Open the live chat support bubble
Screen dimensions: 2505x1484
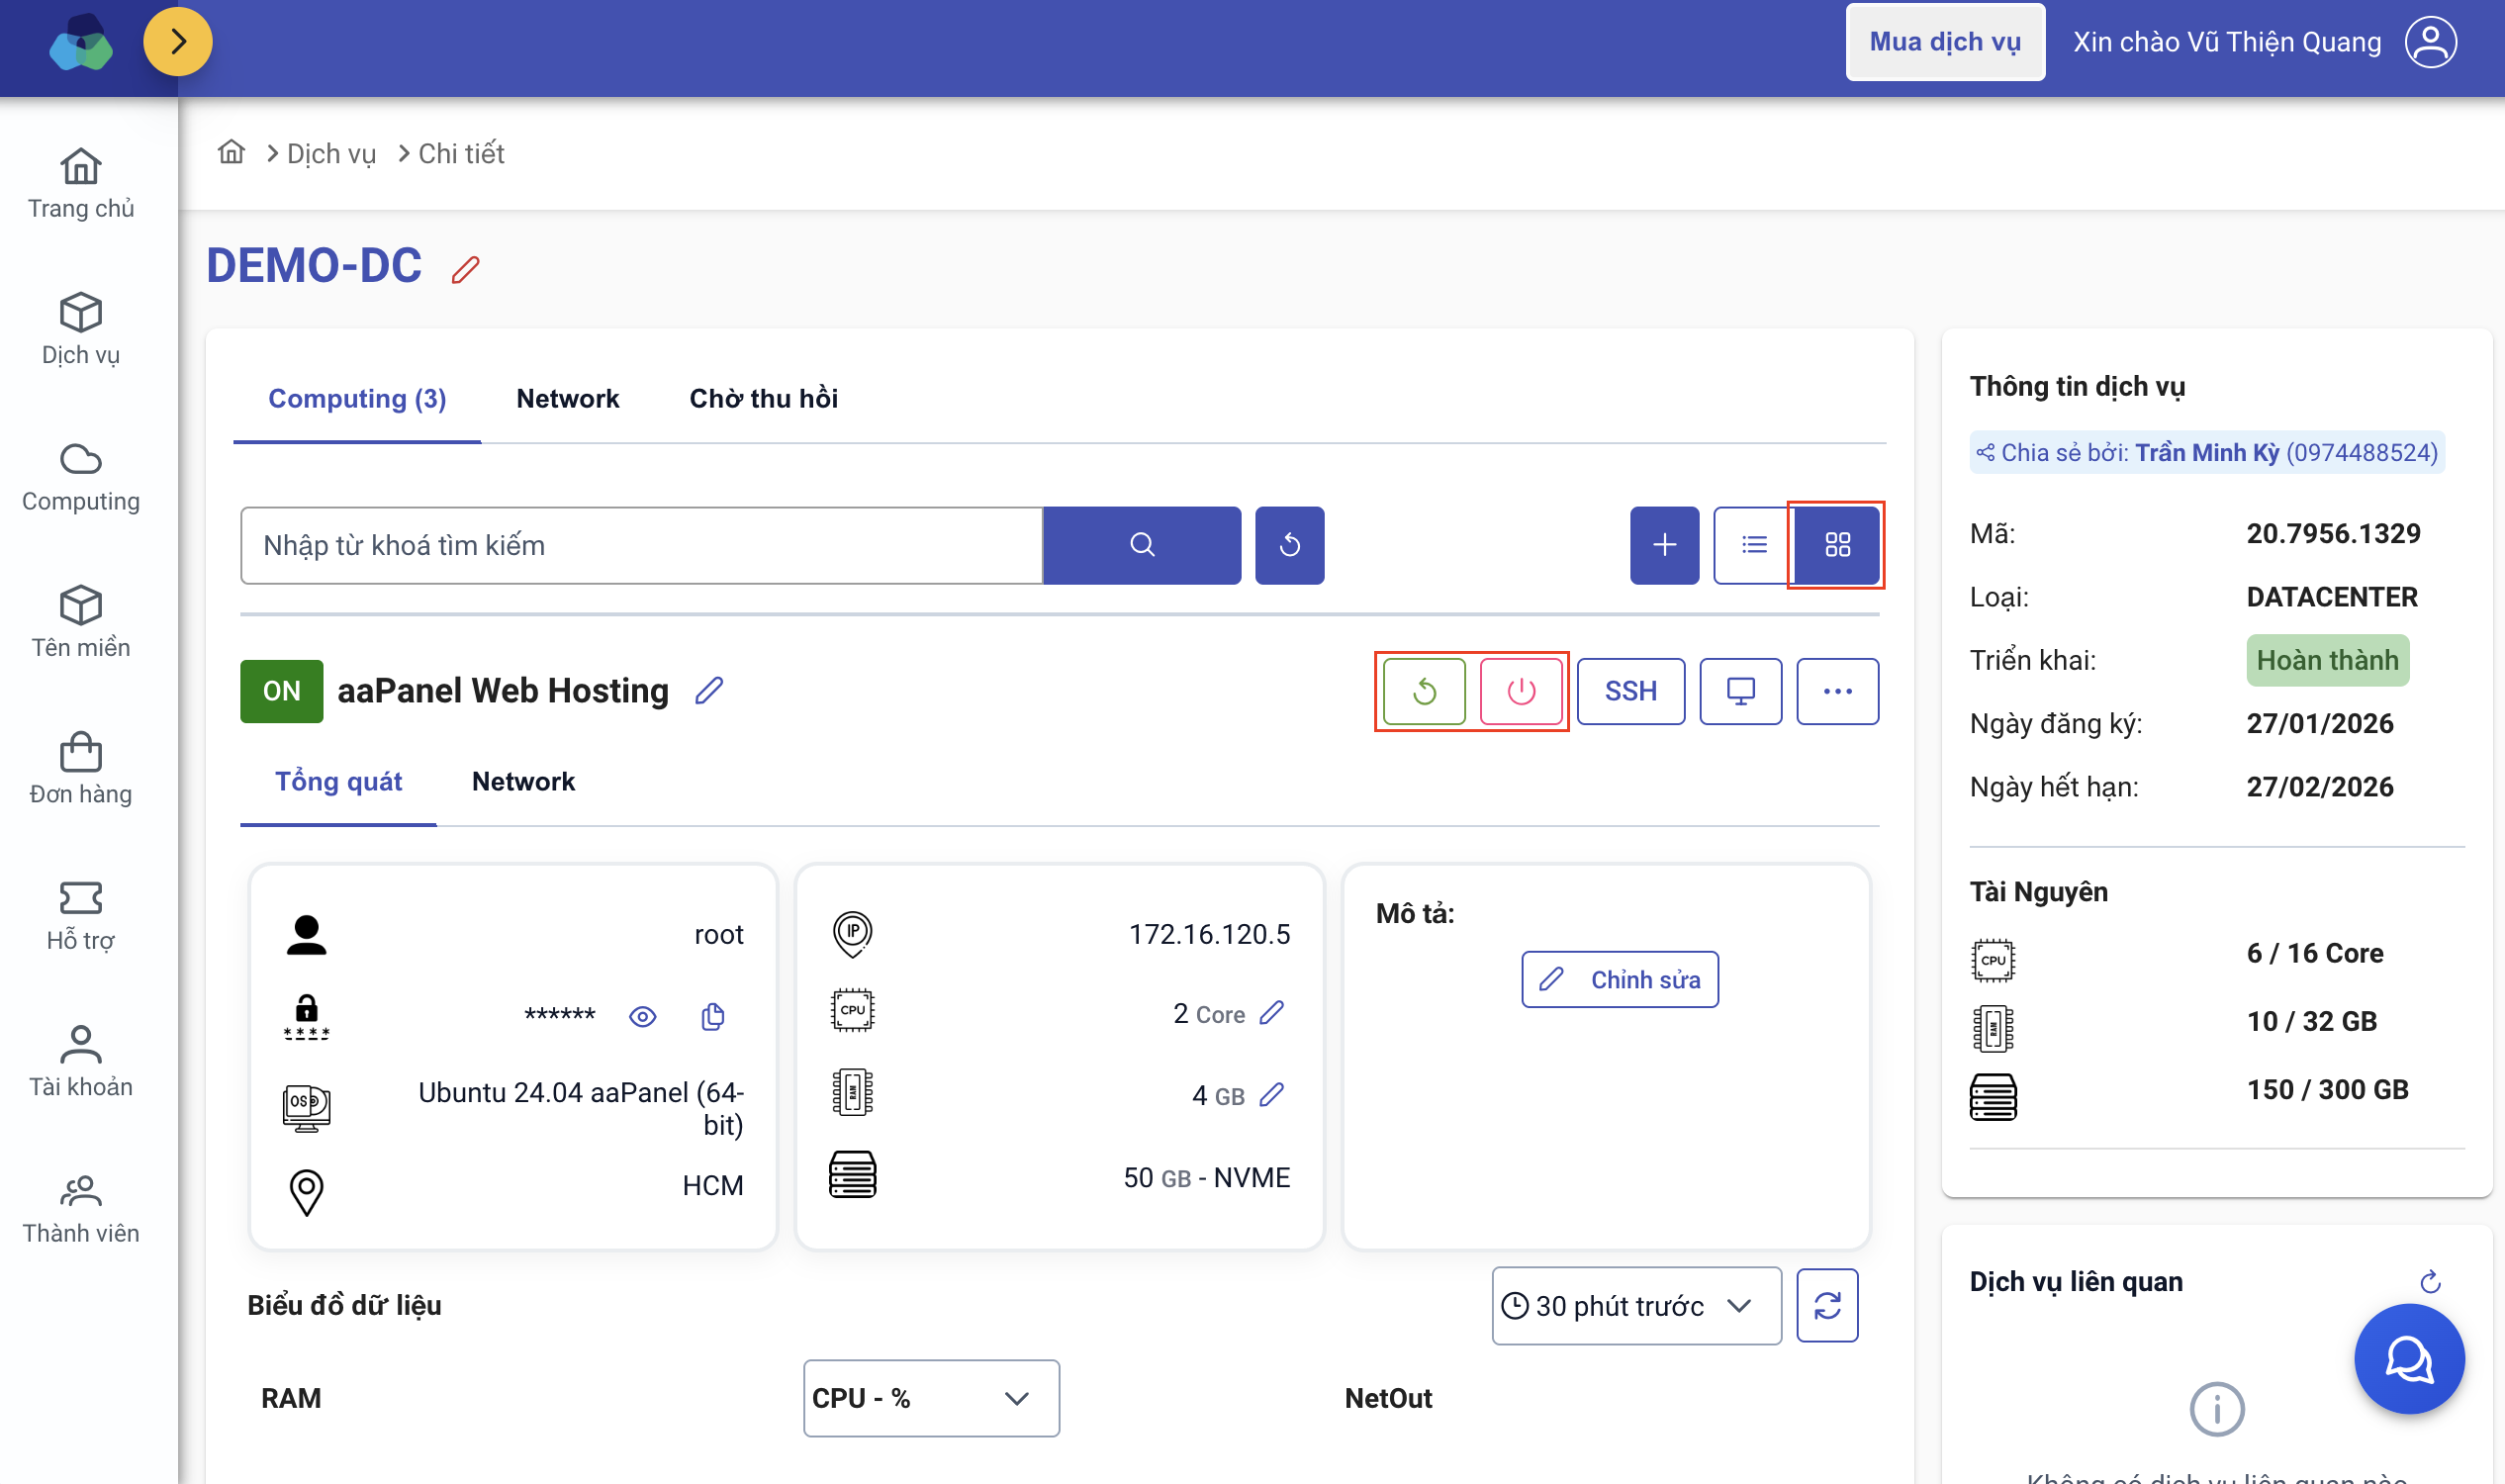(x=2408, y=1358)
